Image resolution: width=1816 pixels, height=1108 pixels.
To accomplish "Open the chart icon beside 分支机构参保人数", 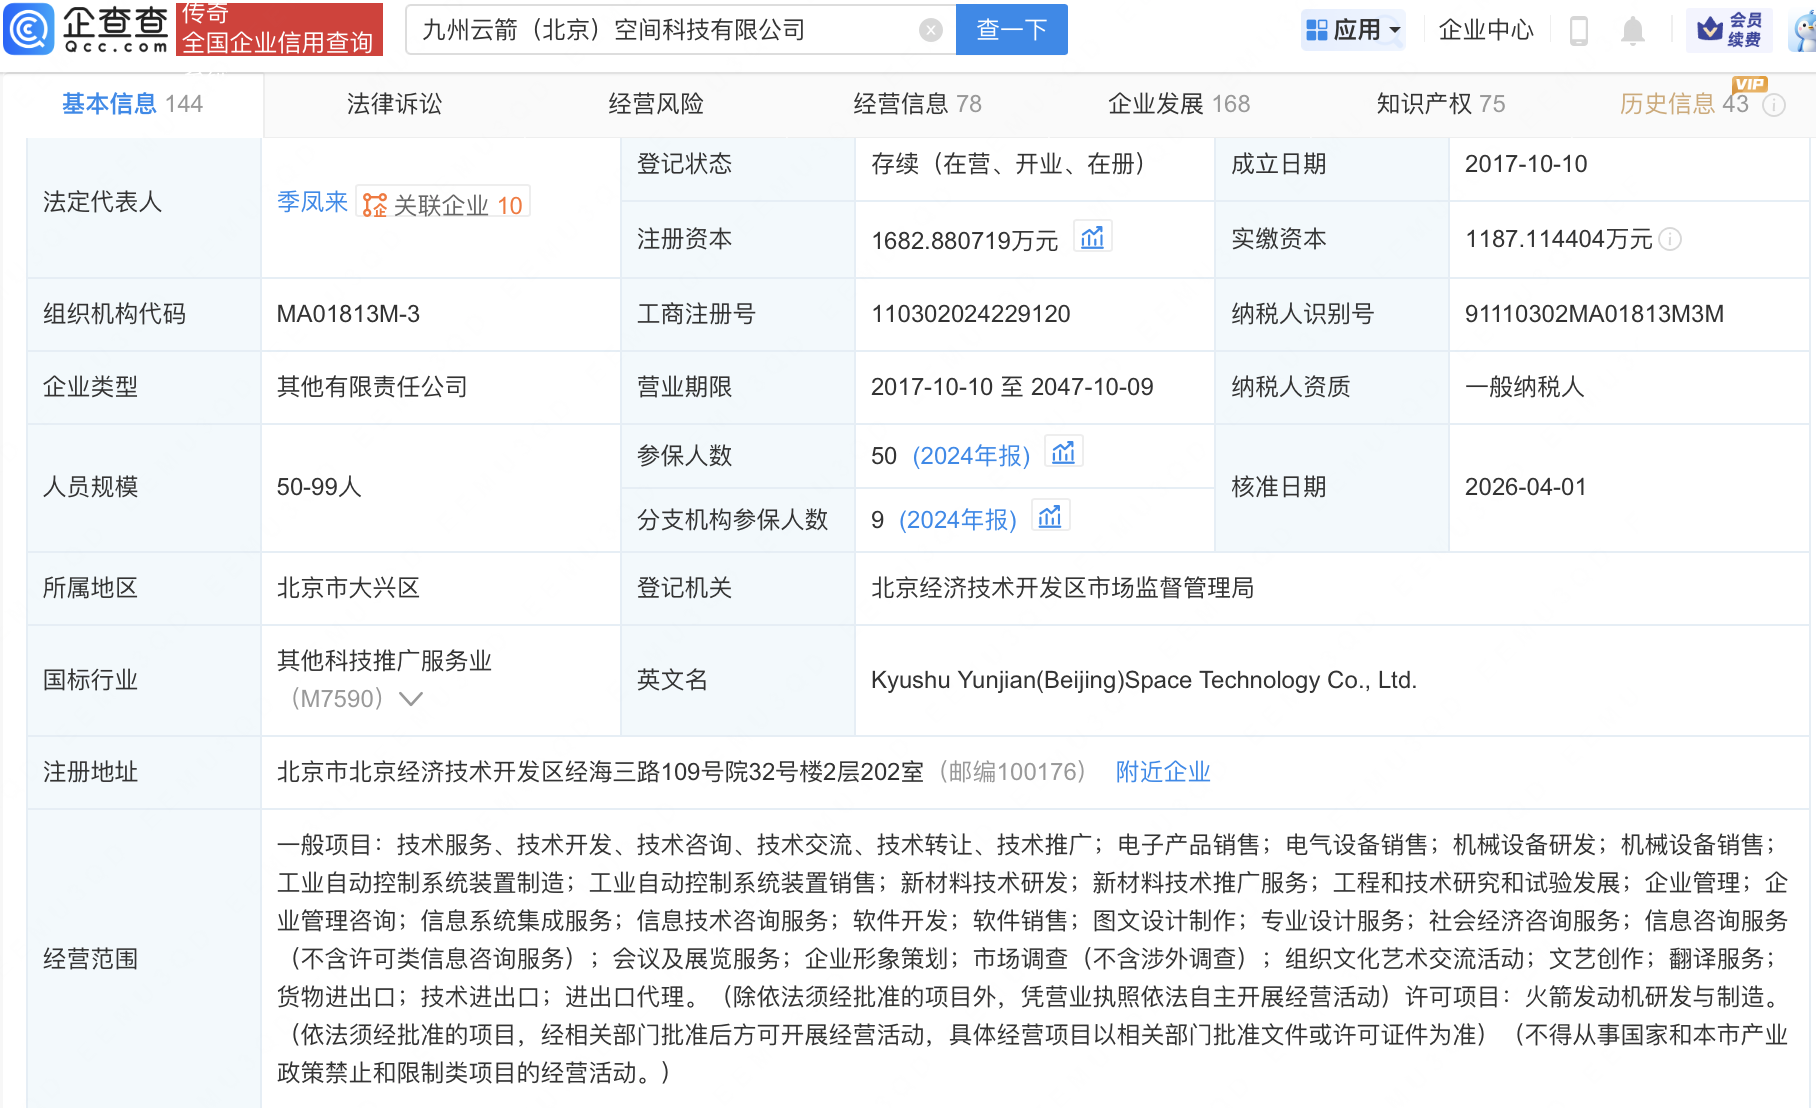I will (x=1050, y=516).
